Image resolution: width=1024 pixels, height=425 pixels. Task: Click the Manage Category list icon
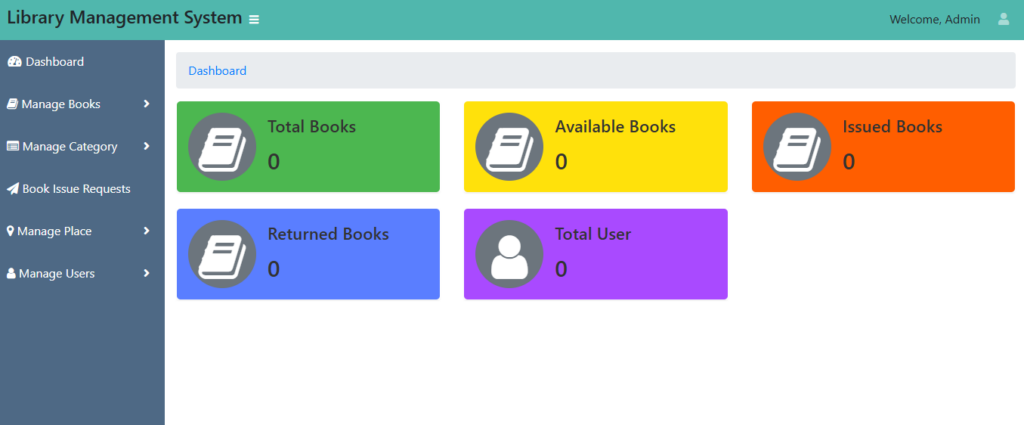click(x=13, y=146)
